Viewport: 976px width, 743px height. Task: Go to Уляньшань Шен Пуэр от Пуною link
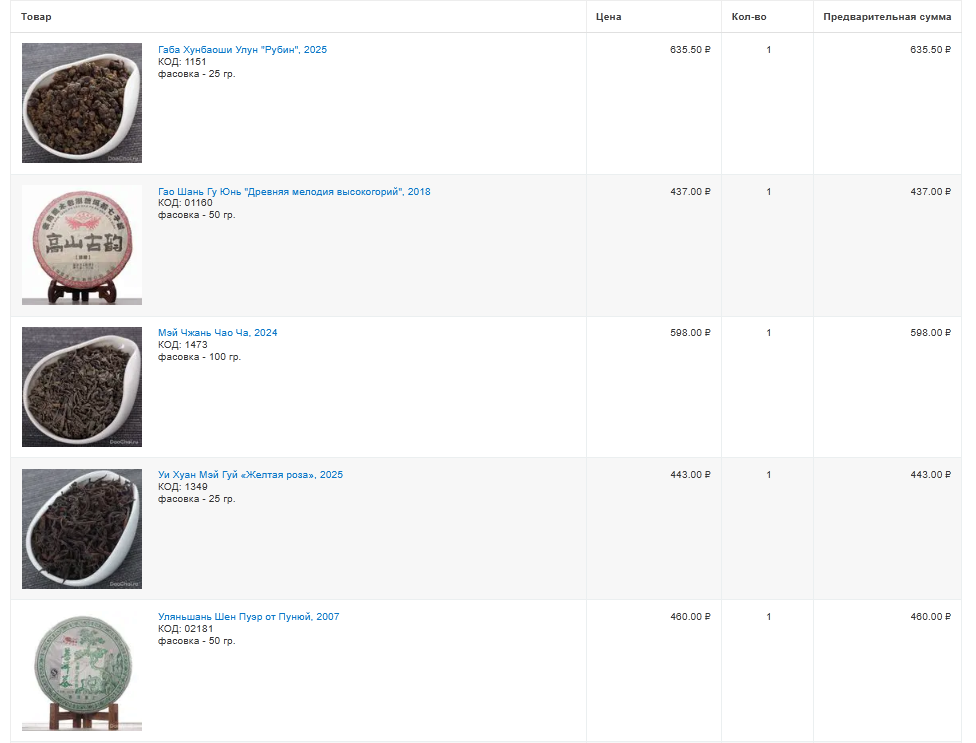[248, 617]
